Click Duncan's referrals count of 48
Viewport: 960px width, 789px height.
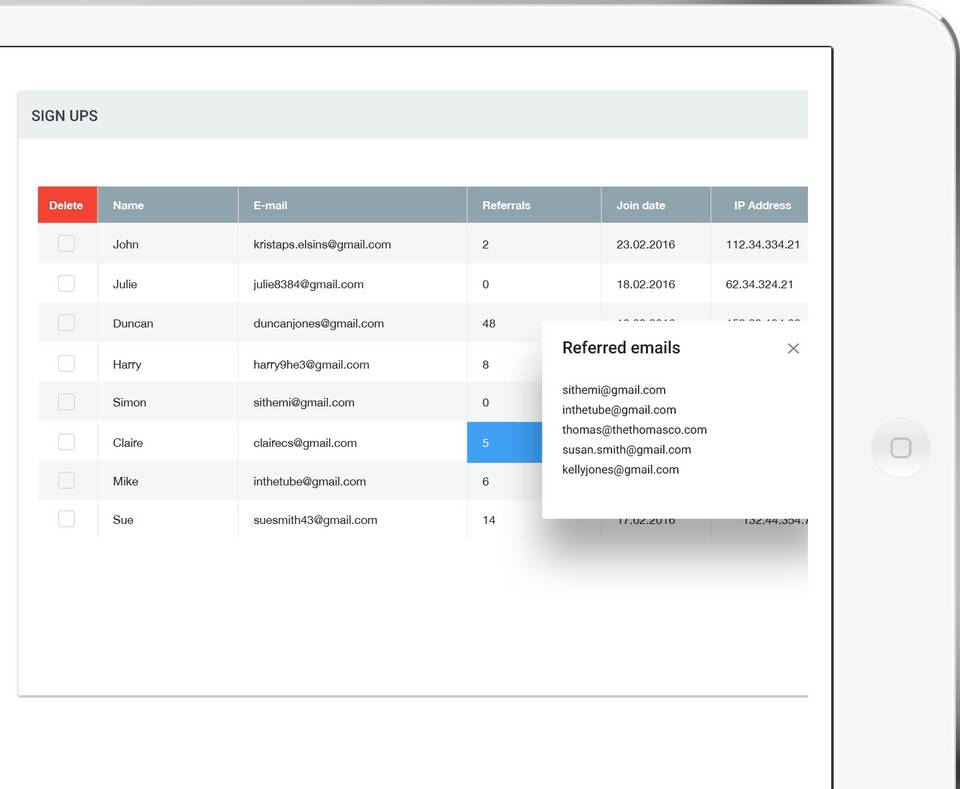pyautogui.click(x=489, y=324)
